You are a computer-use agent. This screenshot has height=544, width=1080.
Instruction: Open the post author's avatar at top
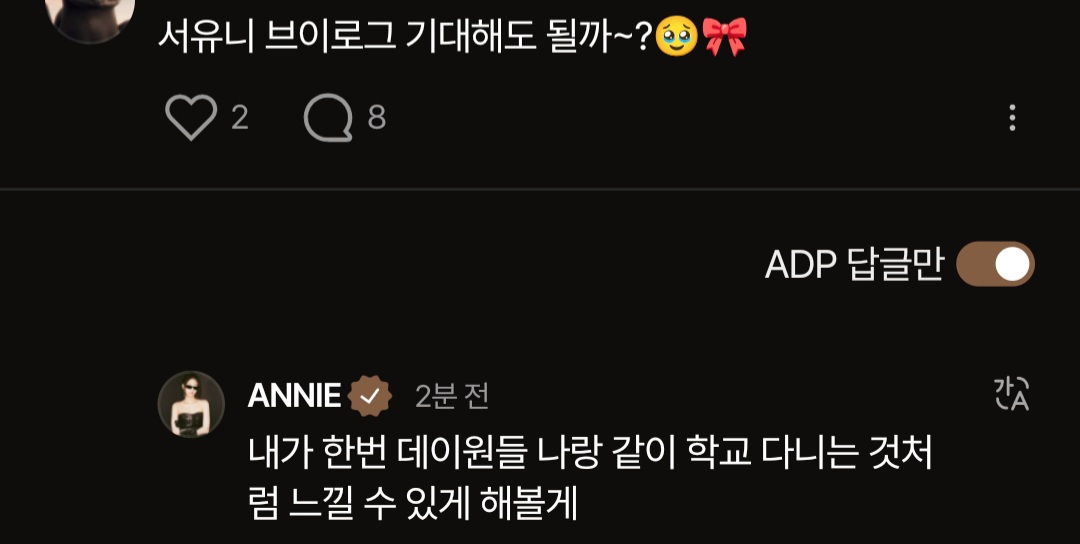[90, 17]
